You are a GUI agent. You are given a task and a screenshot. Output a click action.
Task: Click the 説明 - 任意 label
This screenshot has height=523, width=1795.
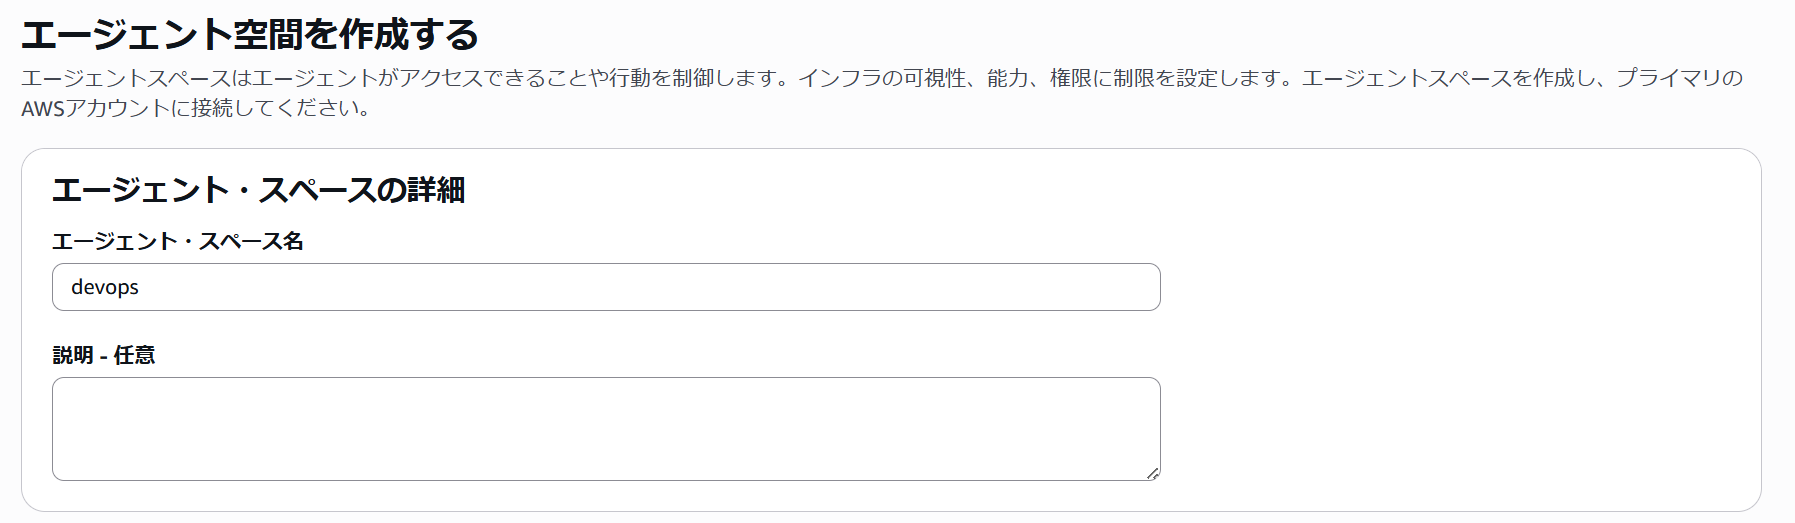(x=104, y=355)
